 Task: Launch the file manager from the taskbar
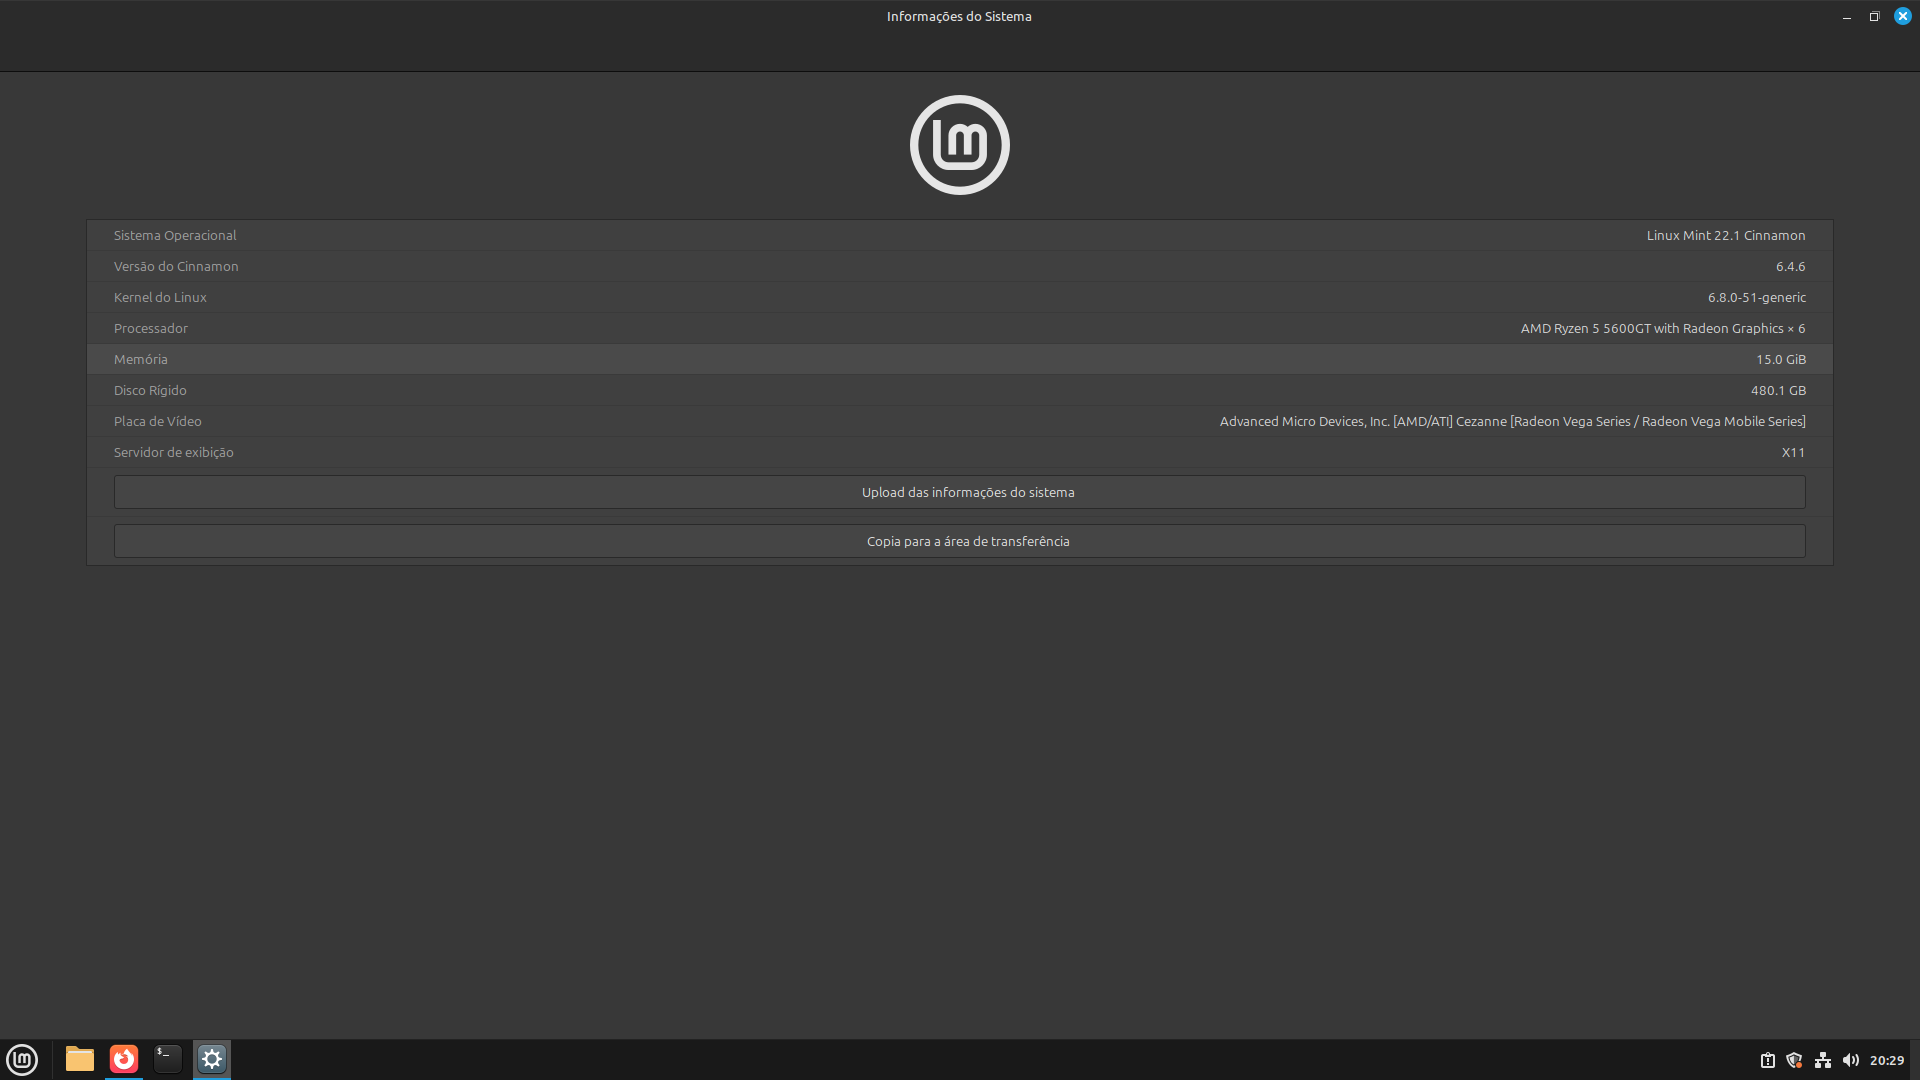pyautogui.click(x=80, y=1059)
